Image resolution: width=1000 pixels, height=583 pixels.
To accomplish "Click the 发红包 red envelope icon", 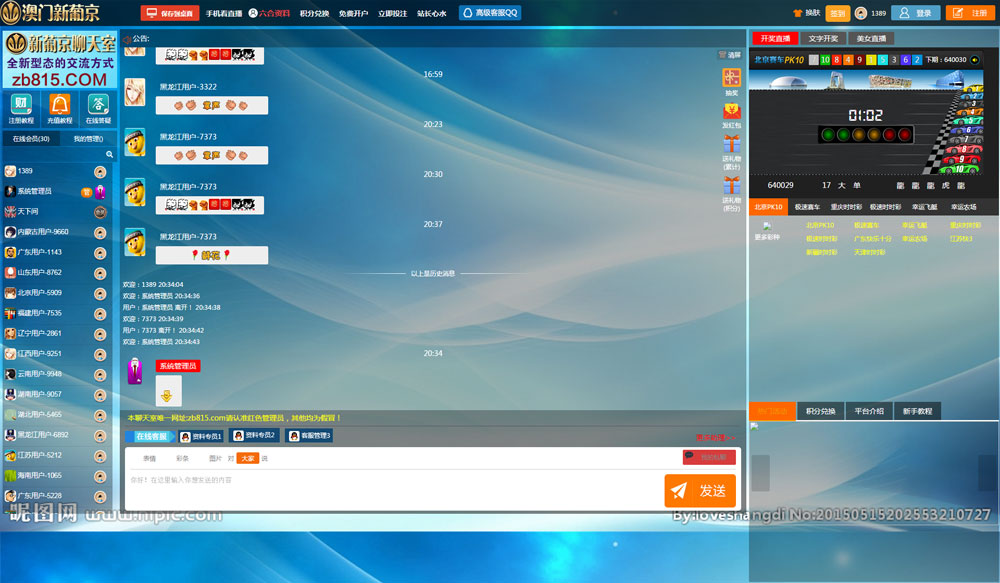I will point(731,111).
